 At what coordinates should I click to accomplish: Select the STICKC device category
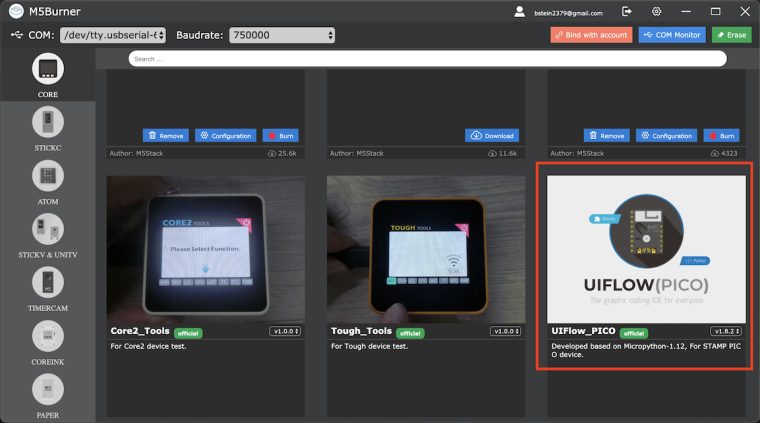point(48,129)
